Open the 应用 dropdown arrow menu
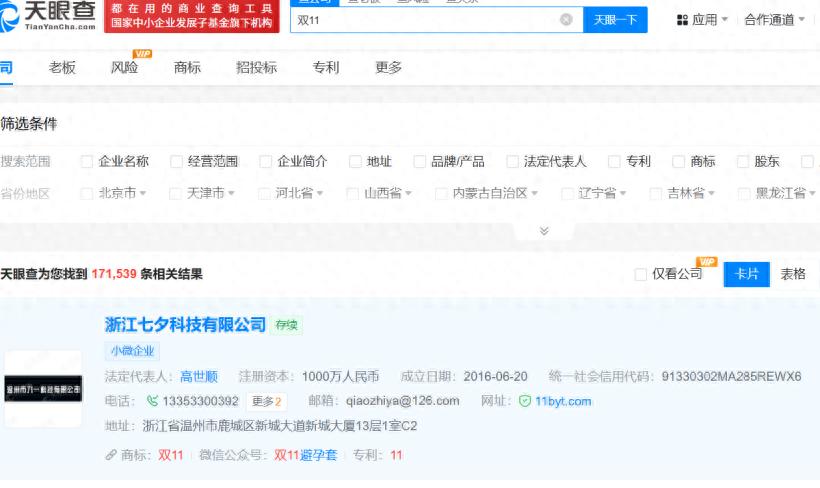 725,19
